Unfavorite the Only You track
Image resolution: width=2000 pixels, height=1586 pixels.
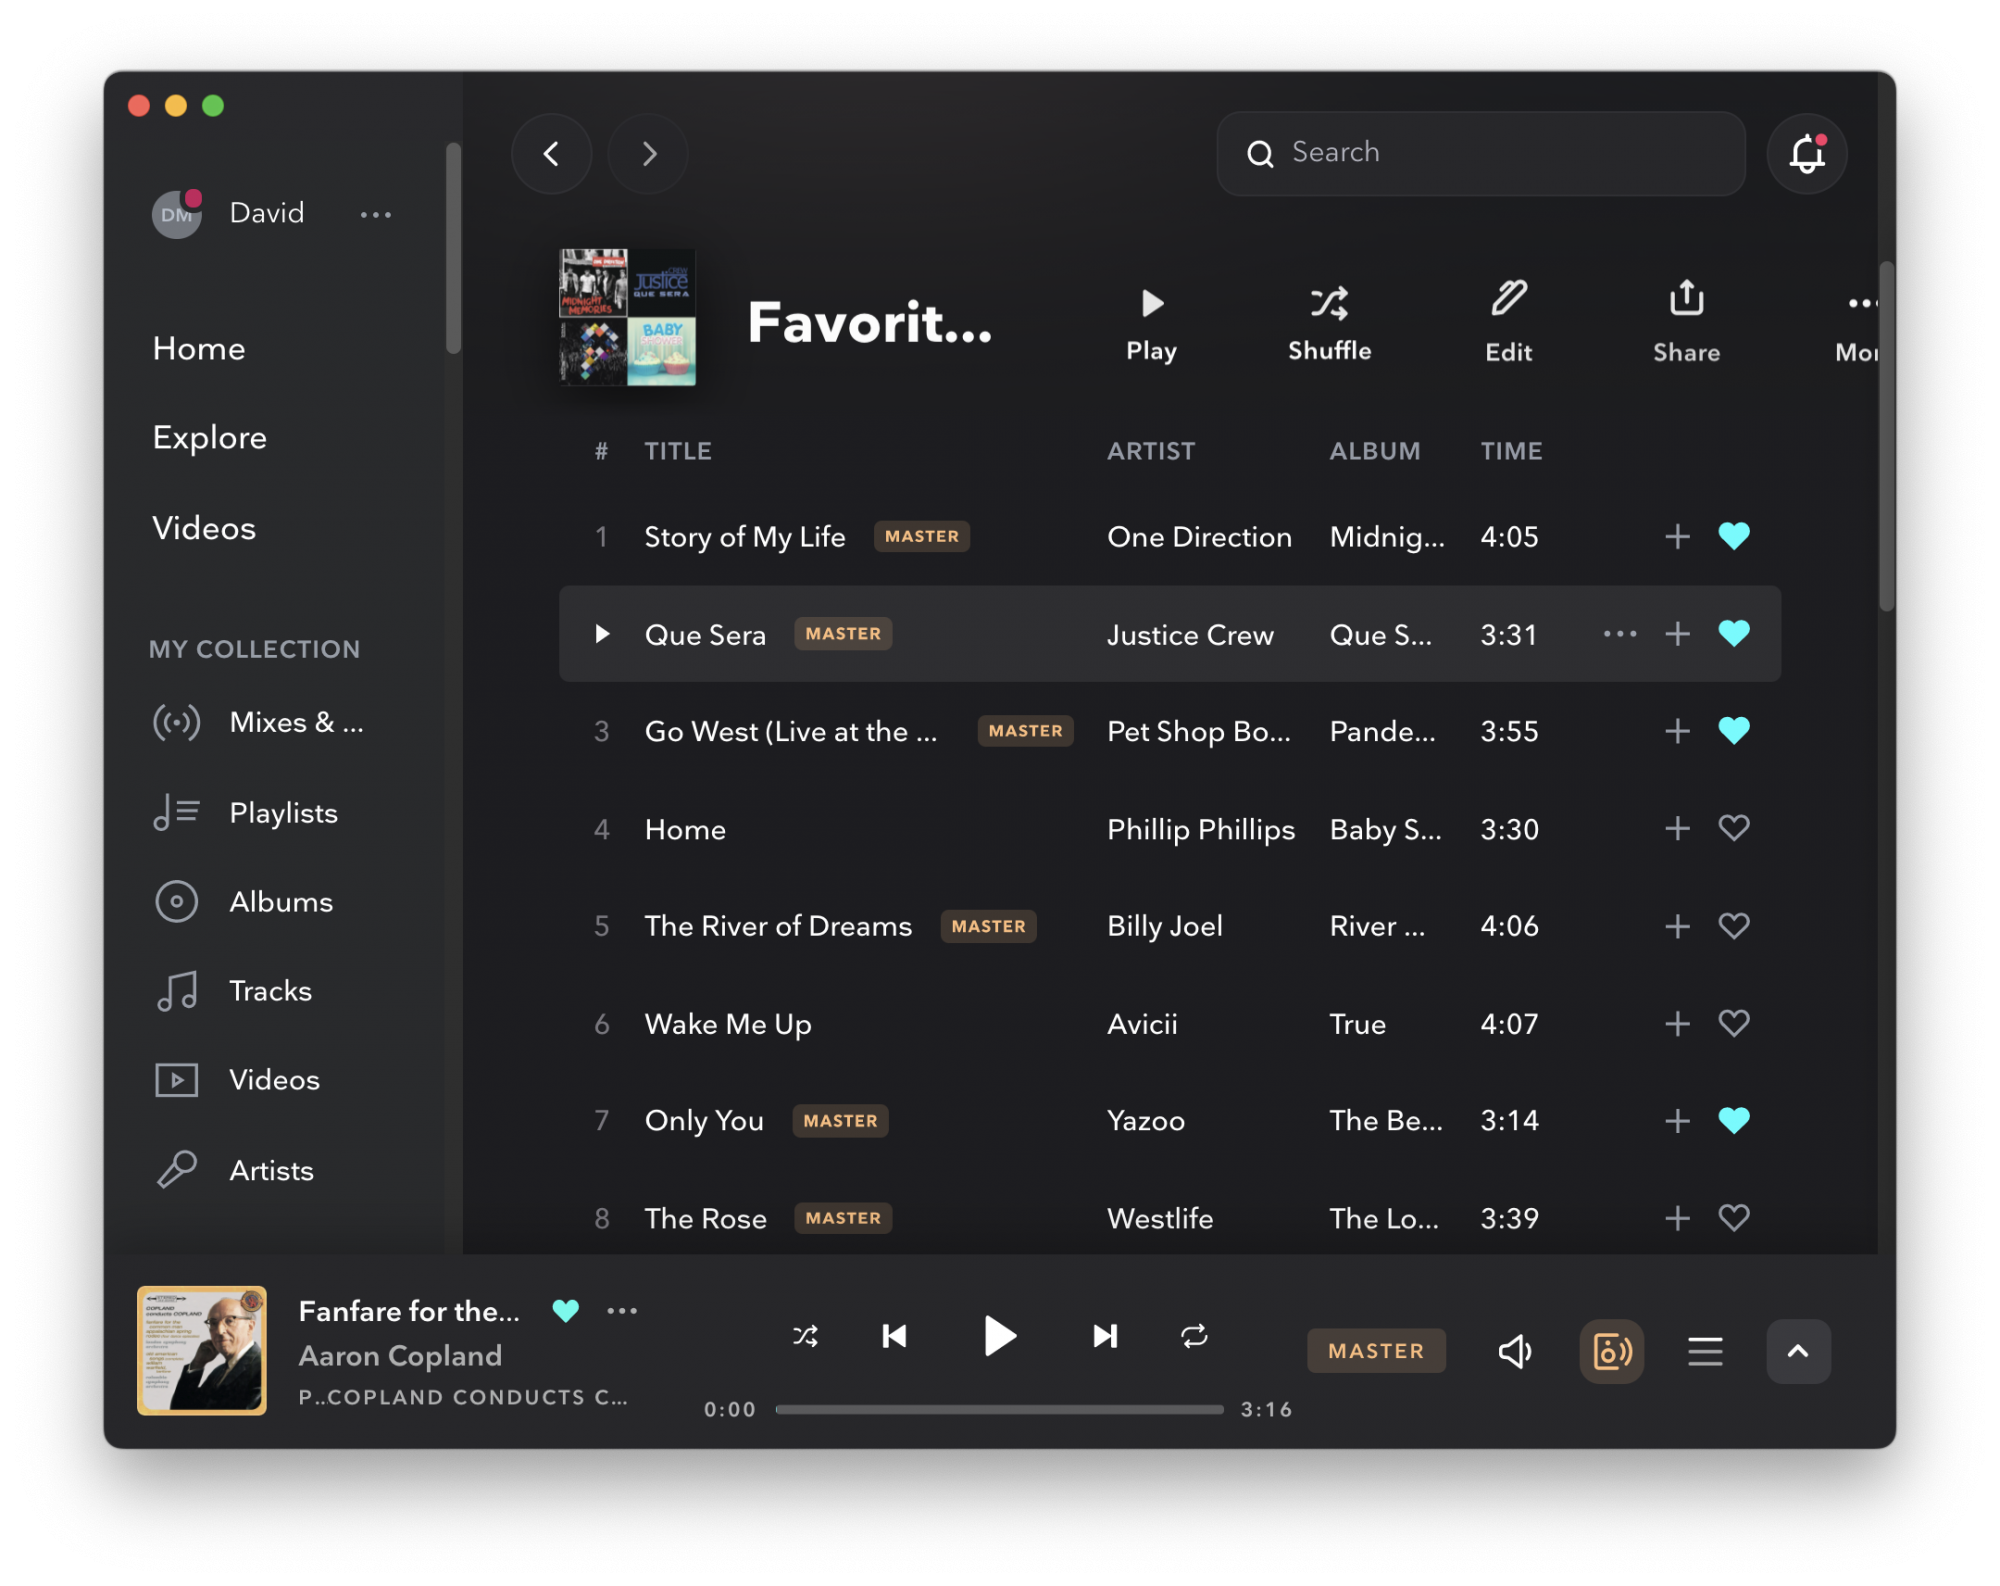(1733, 1120)
